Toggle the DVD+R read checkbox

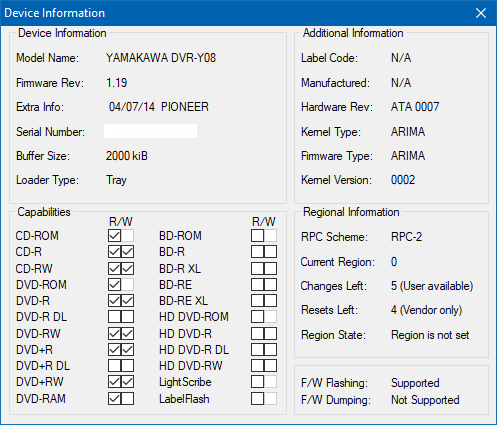pos(114,350)
